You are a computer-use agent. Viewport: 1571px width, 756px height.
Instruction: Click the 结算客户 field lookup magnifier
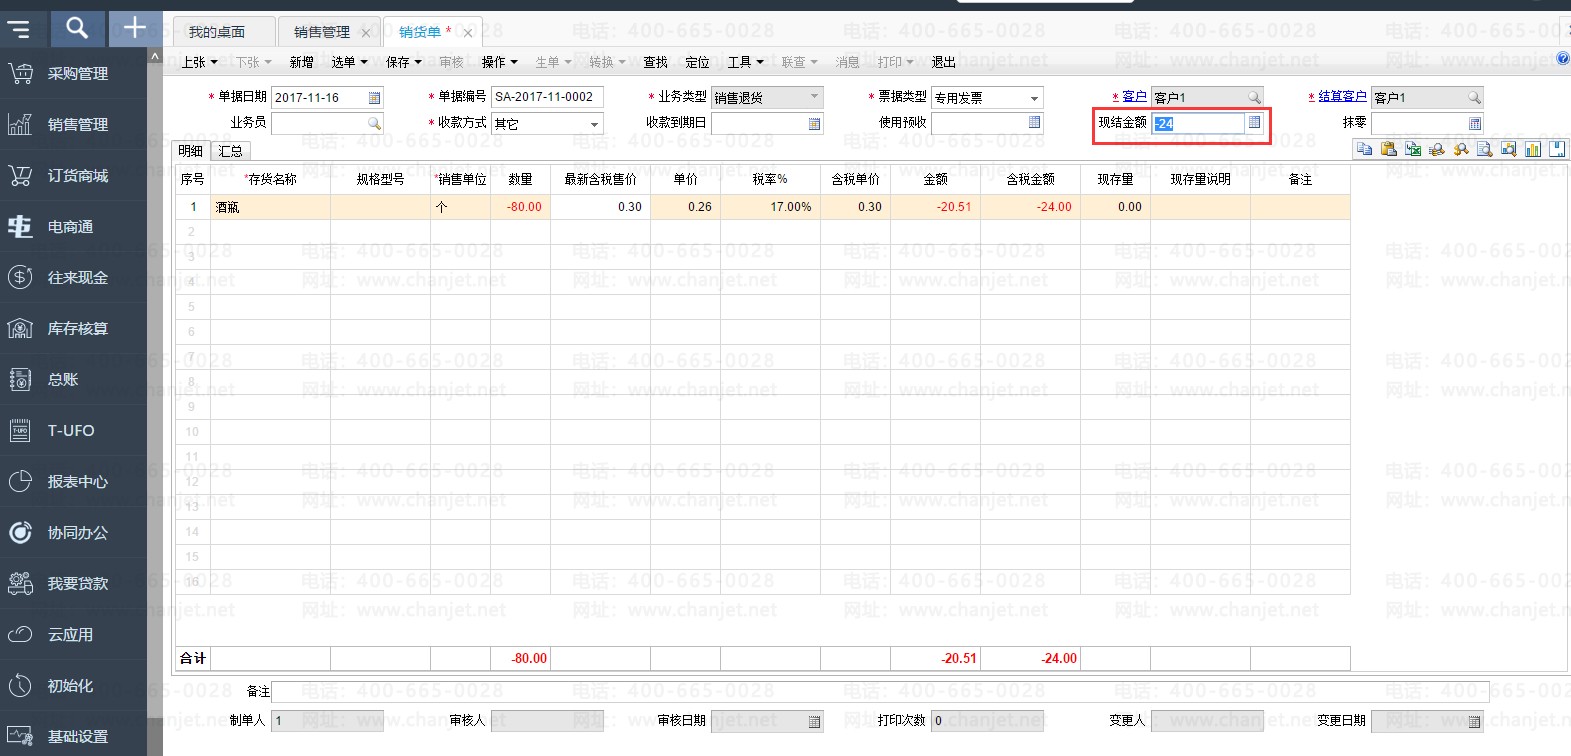click(1474, 97)
